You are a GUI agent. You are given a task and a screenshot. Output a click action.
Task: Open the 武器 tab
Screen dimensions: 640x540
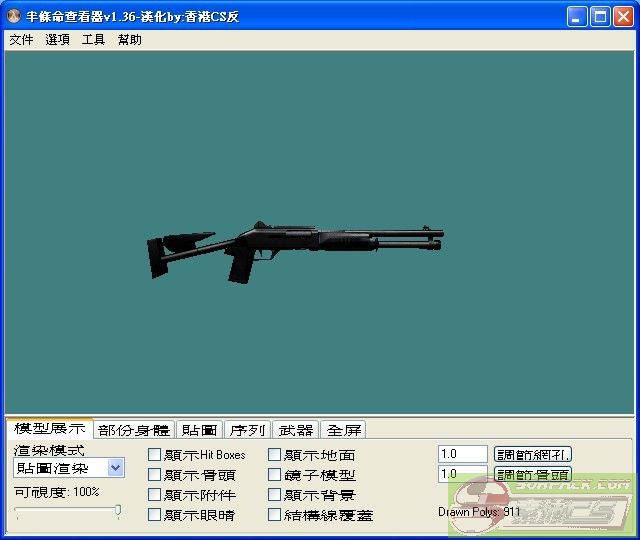[x=295, y=430]
